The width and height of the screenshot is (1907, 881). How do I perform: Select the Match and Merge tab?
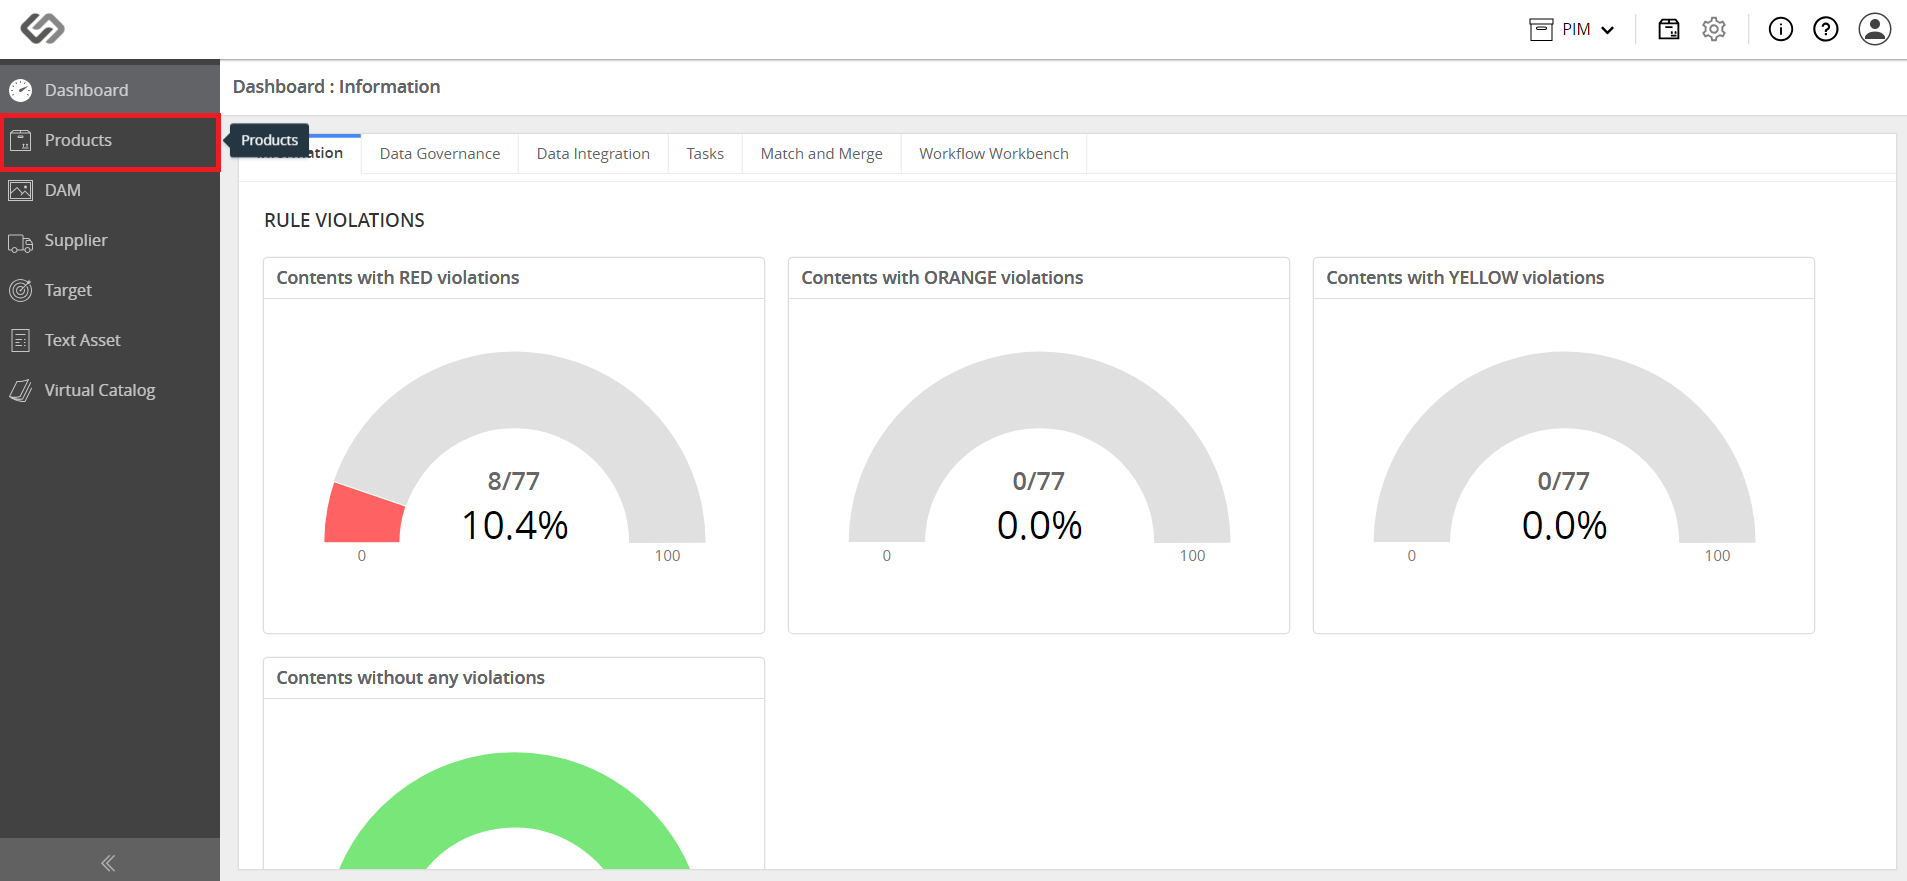pyautogui.click(x=822, y=154)
